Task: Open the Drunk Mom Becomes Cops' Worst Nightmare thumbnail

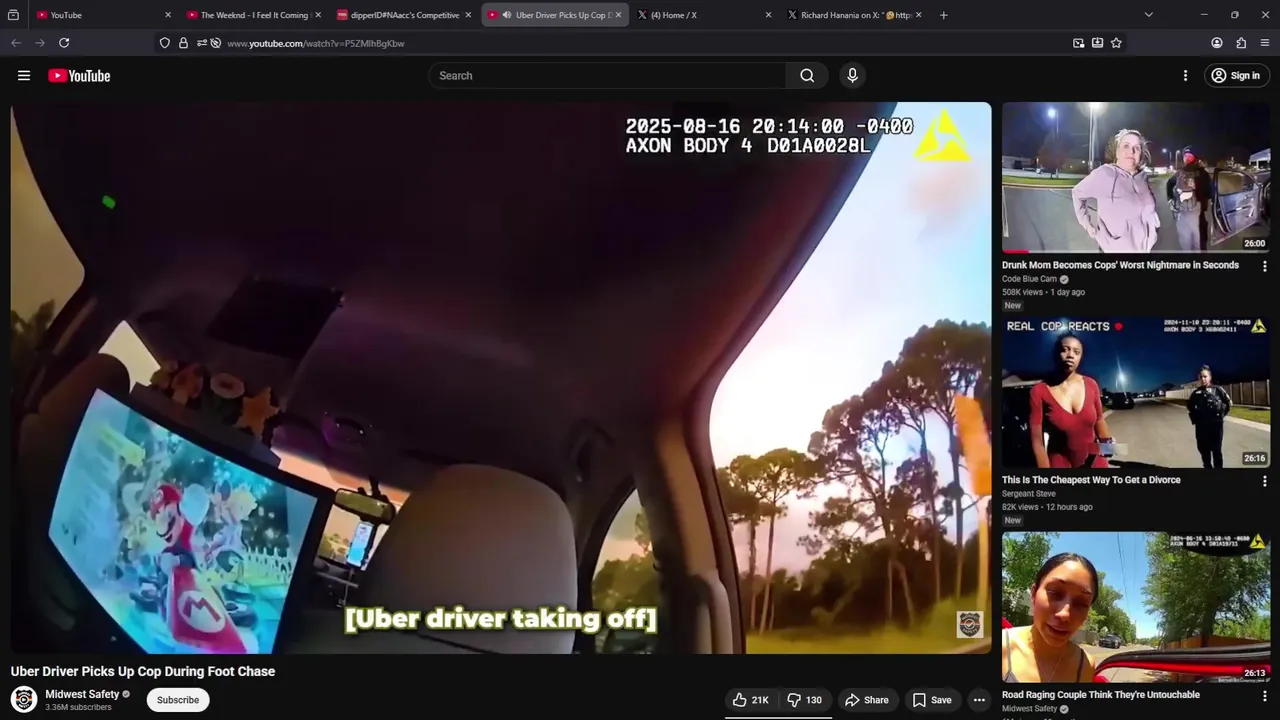Action: point(1136,178)
